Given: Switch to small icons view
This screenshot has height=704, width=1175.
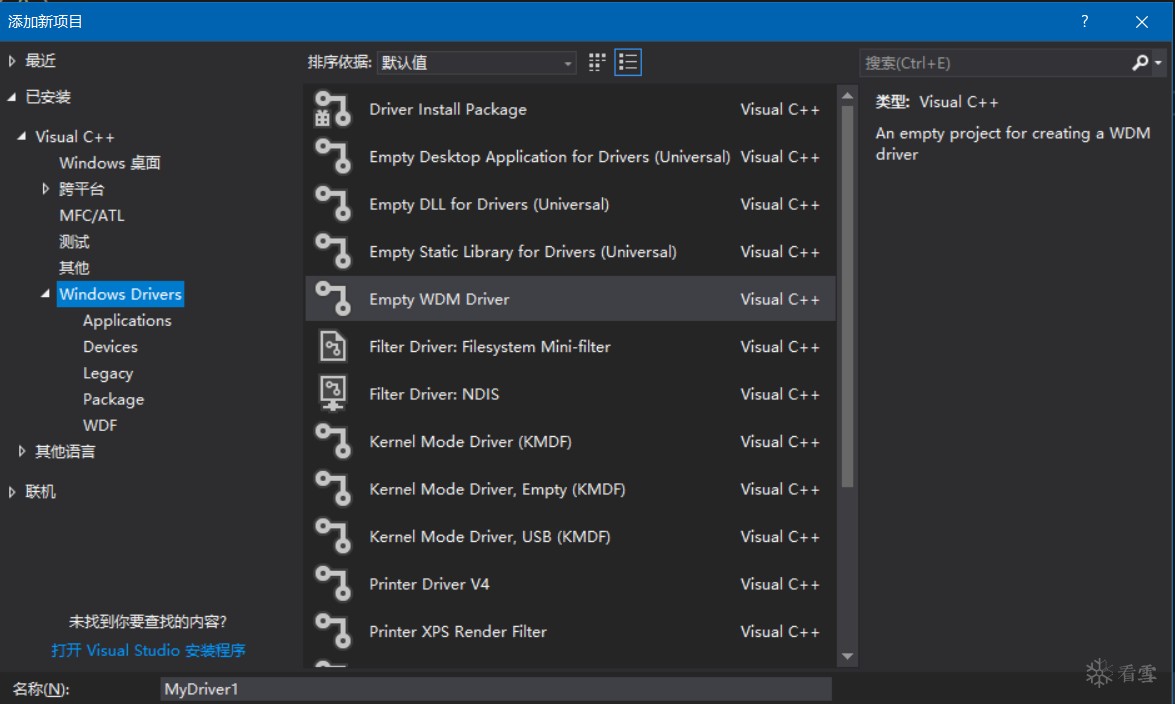Looking at the screenshot, I should pos(597,63).
